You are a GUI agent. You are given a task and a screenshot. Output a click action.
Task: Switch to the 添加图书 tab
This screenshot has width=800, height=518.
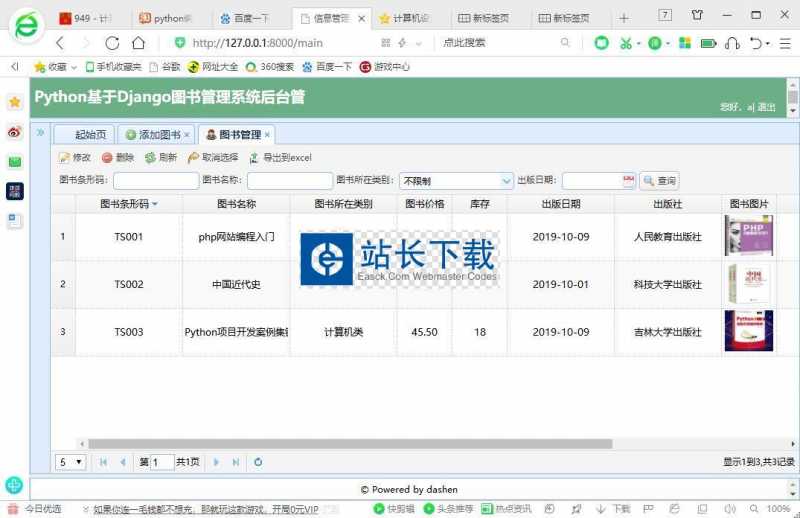coord(153,135)
